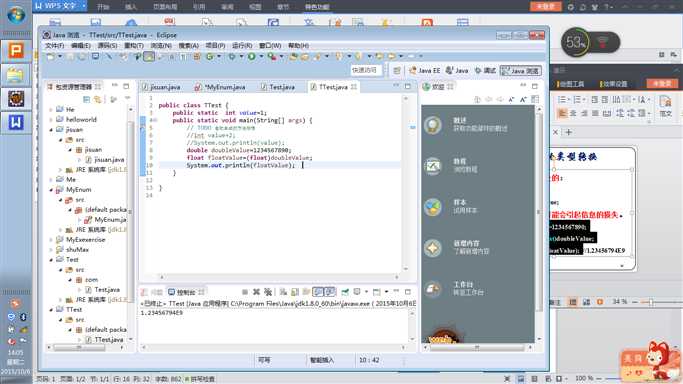This screenshot has height=384, width=683.
Task: Start debugging with the bug icon
Action: pos(232,57)
